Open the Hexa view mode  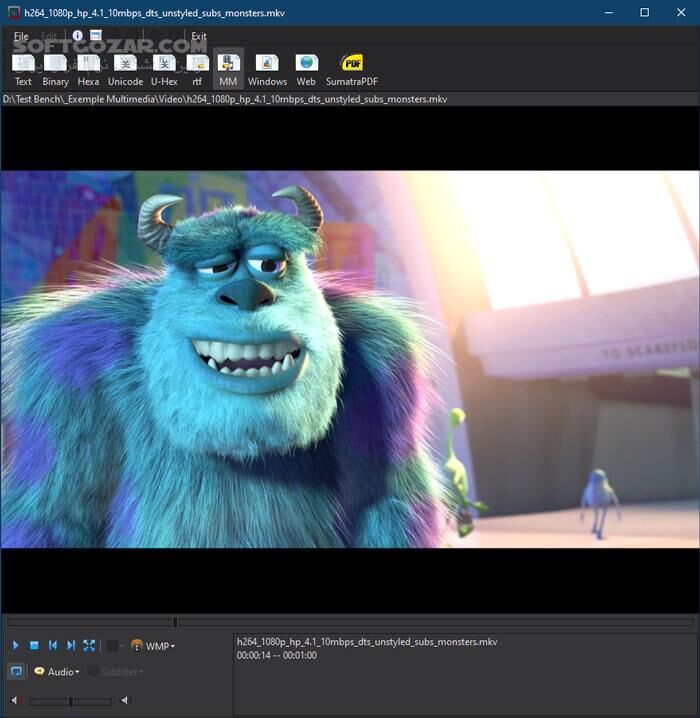click(88, 69)
